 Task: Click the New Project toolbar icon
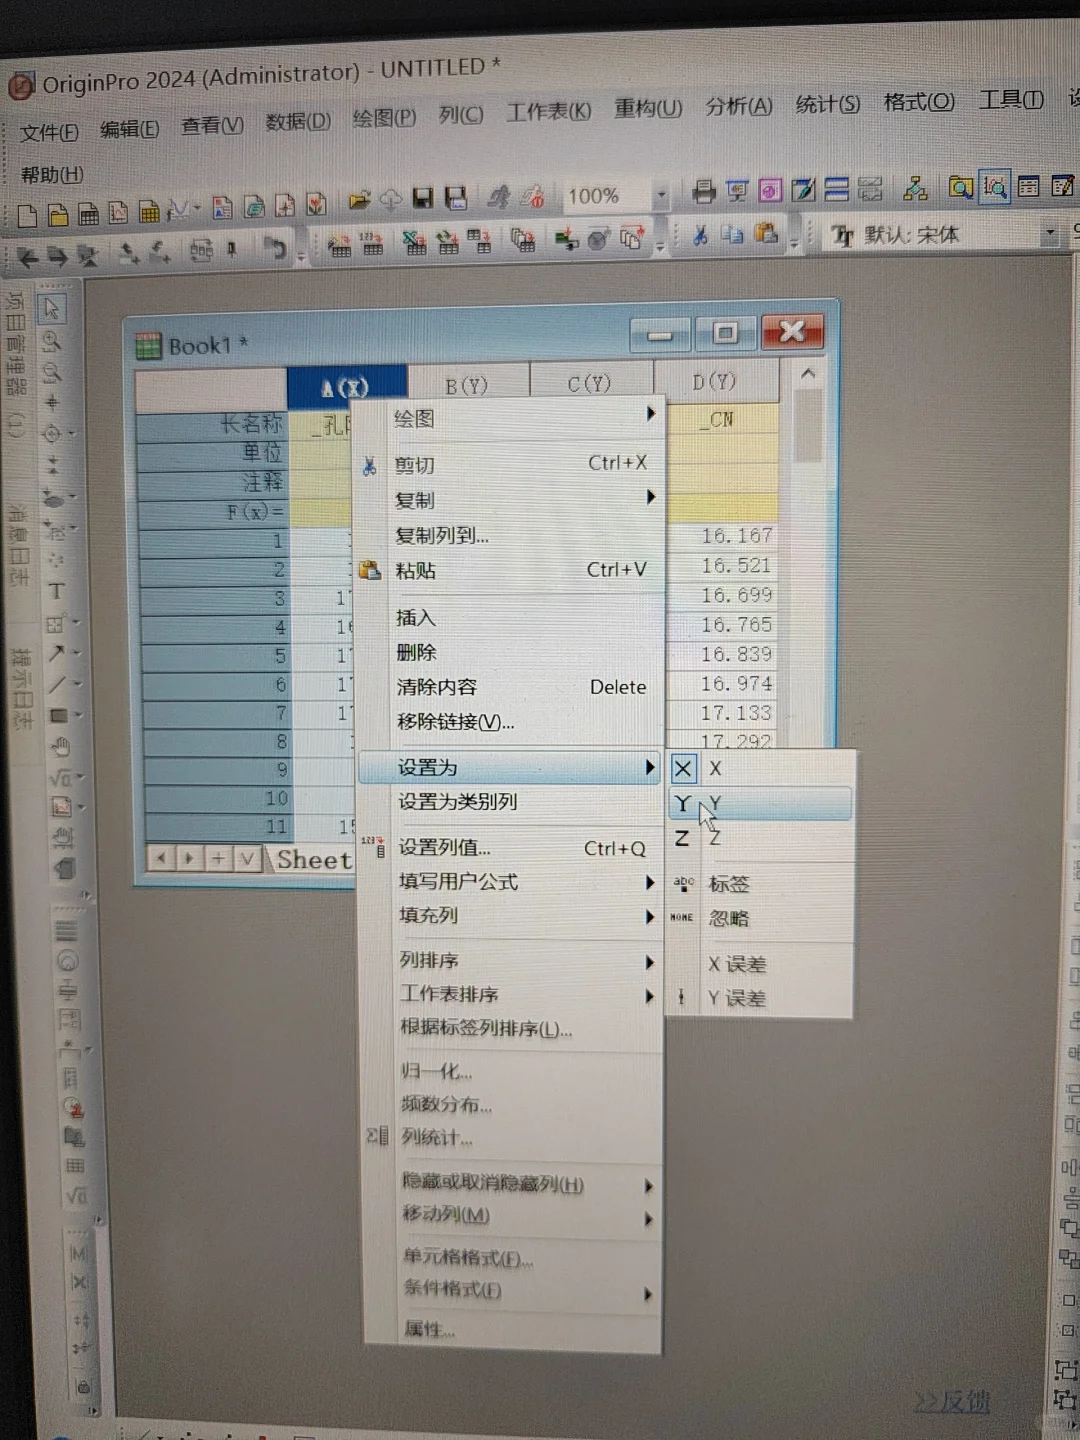point(27,215)
